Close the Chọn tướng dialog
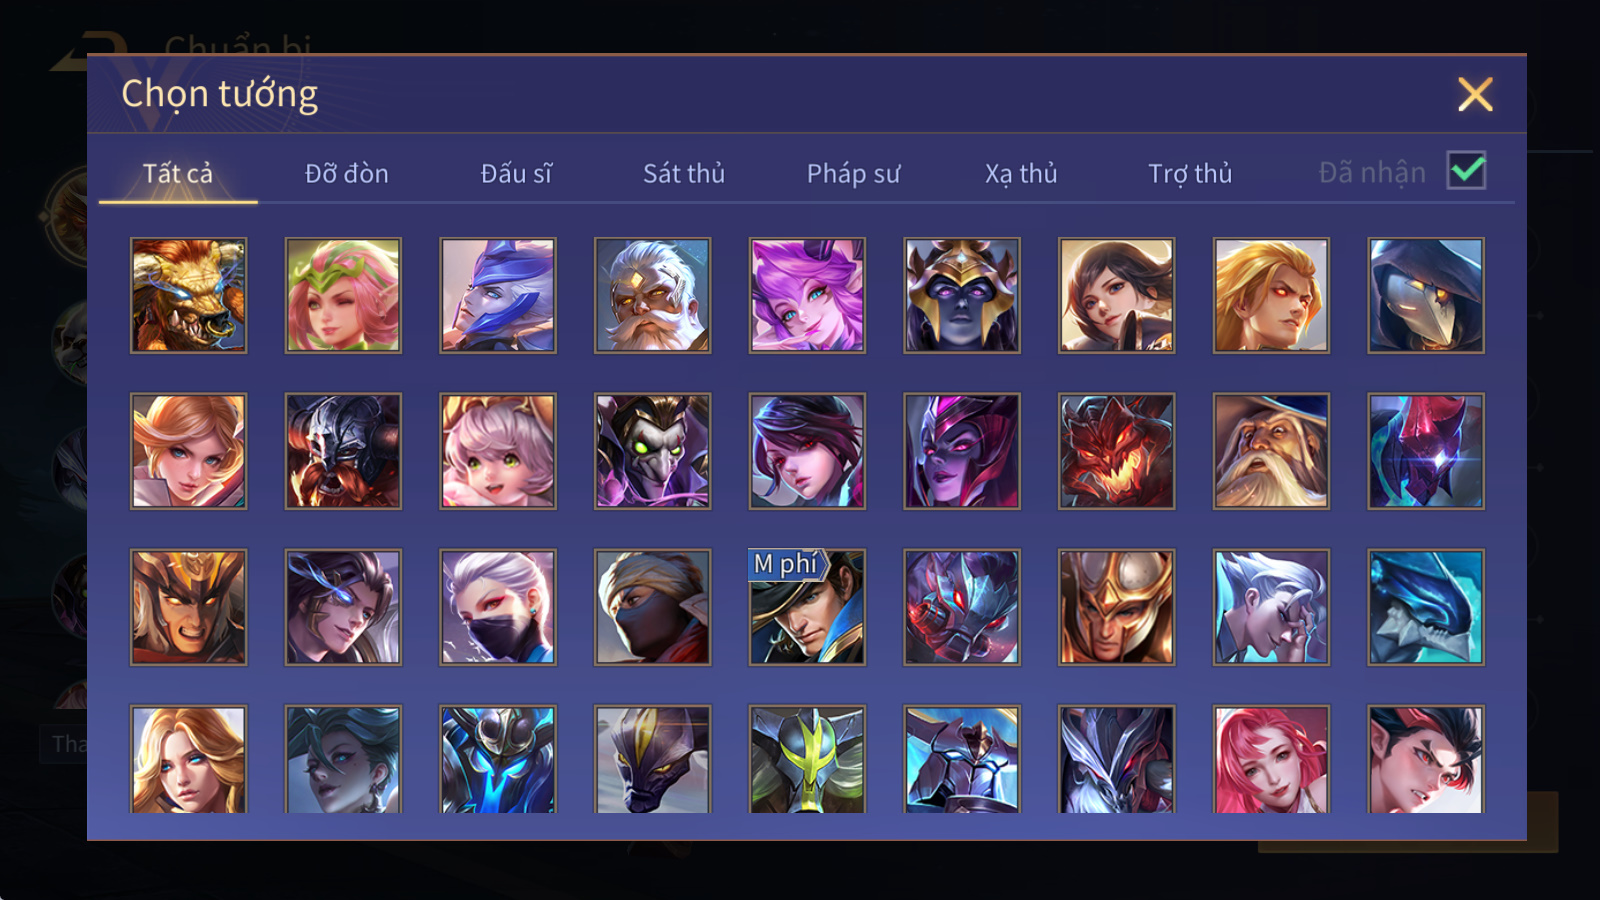The height and width of the screenshot is (900, 1600). pos(1475,94)
